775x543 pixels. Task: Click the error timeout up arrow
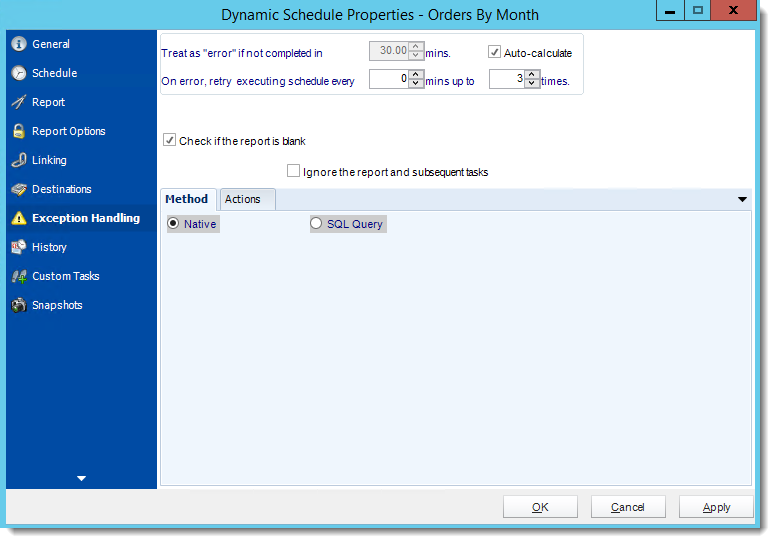tap(416, 46)
